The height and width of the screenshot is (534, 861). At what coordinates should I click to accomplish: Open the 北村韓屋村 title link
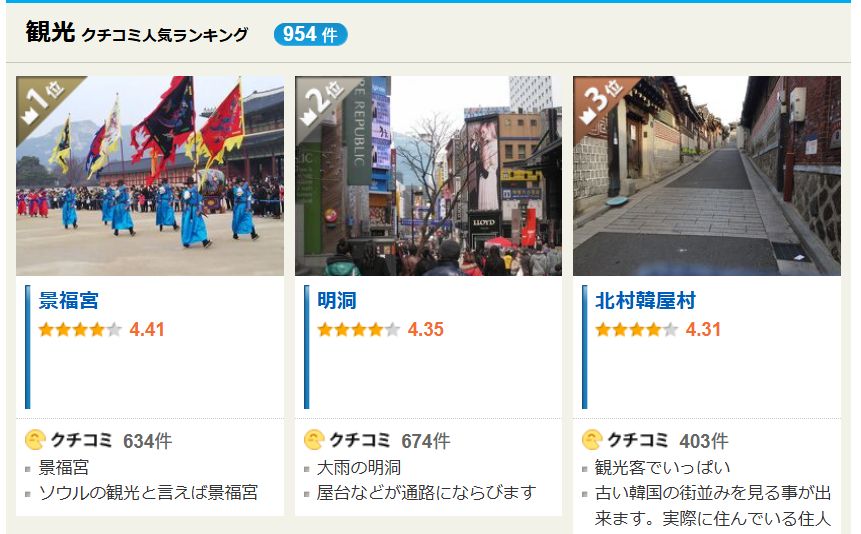pos(645,301)
